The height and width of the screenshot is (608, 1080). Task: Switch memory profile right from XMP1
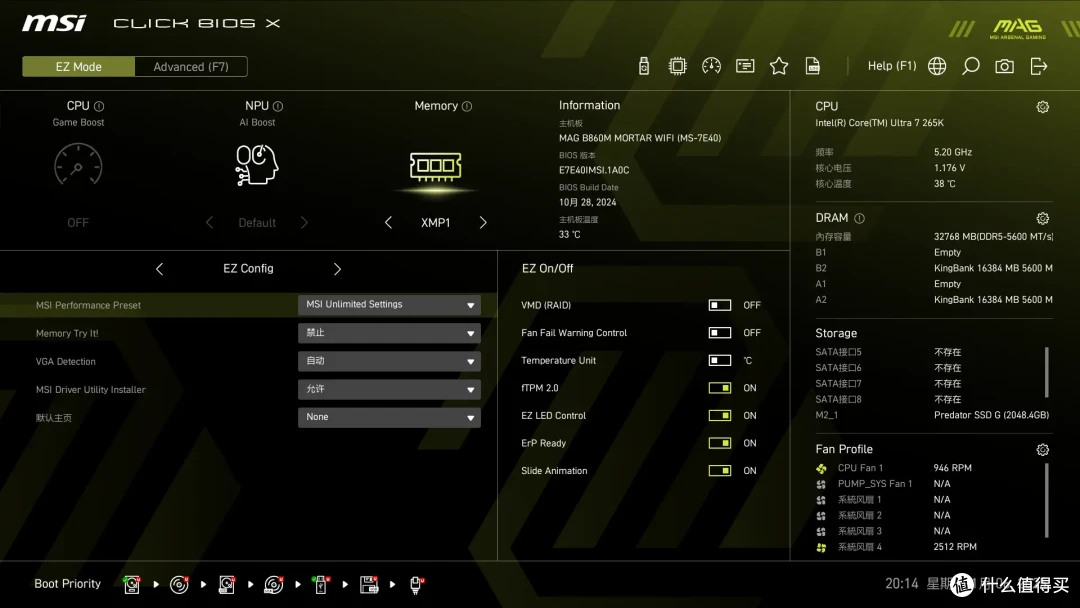click(x=483, y=222)
